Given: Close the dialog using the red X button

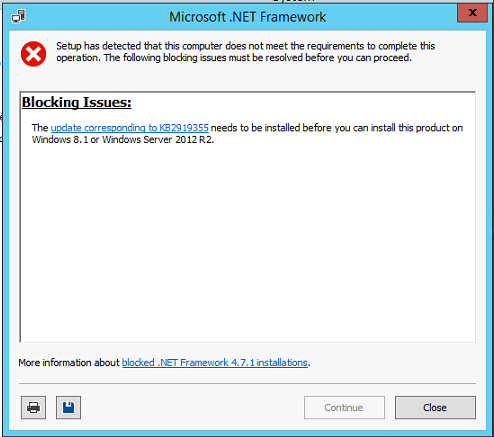Looking at the screenshot, I should [x=472, y=13].
